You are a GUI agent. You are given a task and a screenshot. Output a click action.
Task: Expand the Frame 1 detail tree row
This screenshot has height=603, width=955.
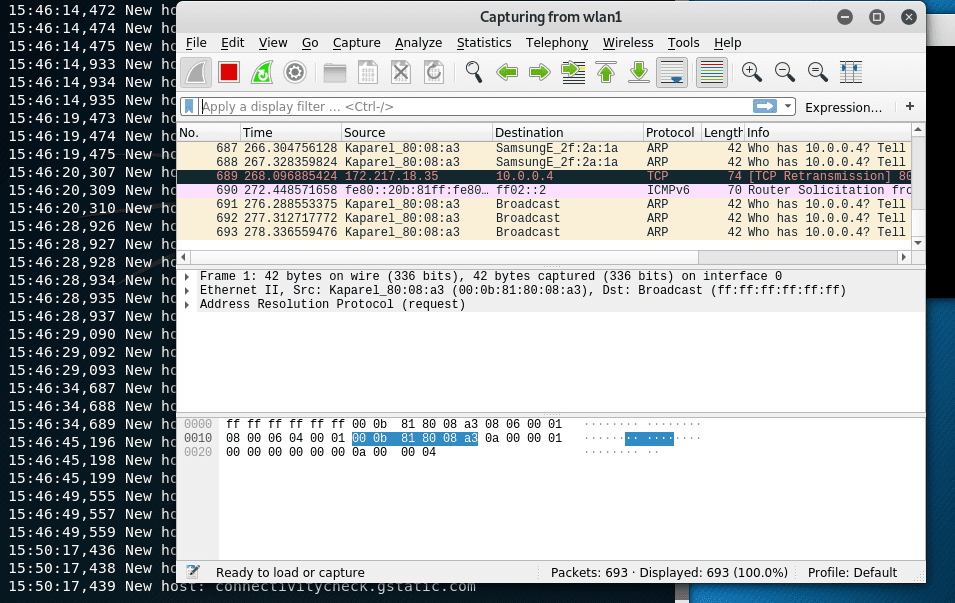click(188, 277)
